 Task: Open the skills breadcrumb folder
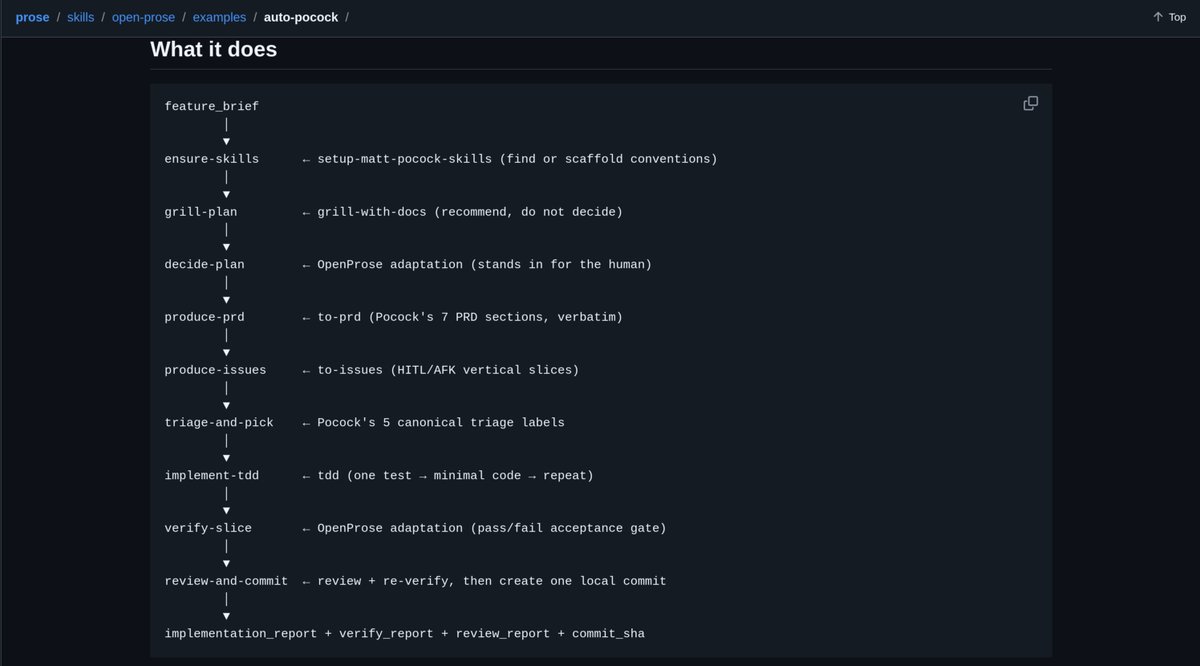tap(81, 17)
